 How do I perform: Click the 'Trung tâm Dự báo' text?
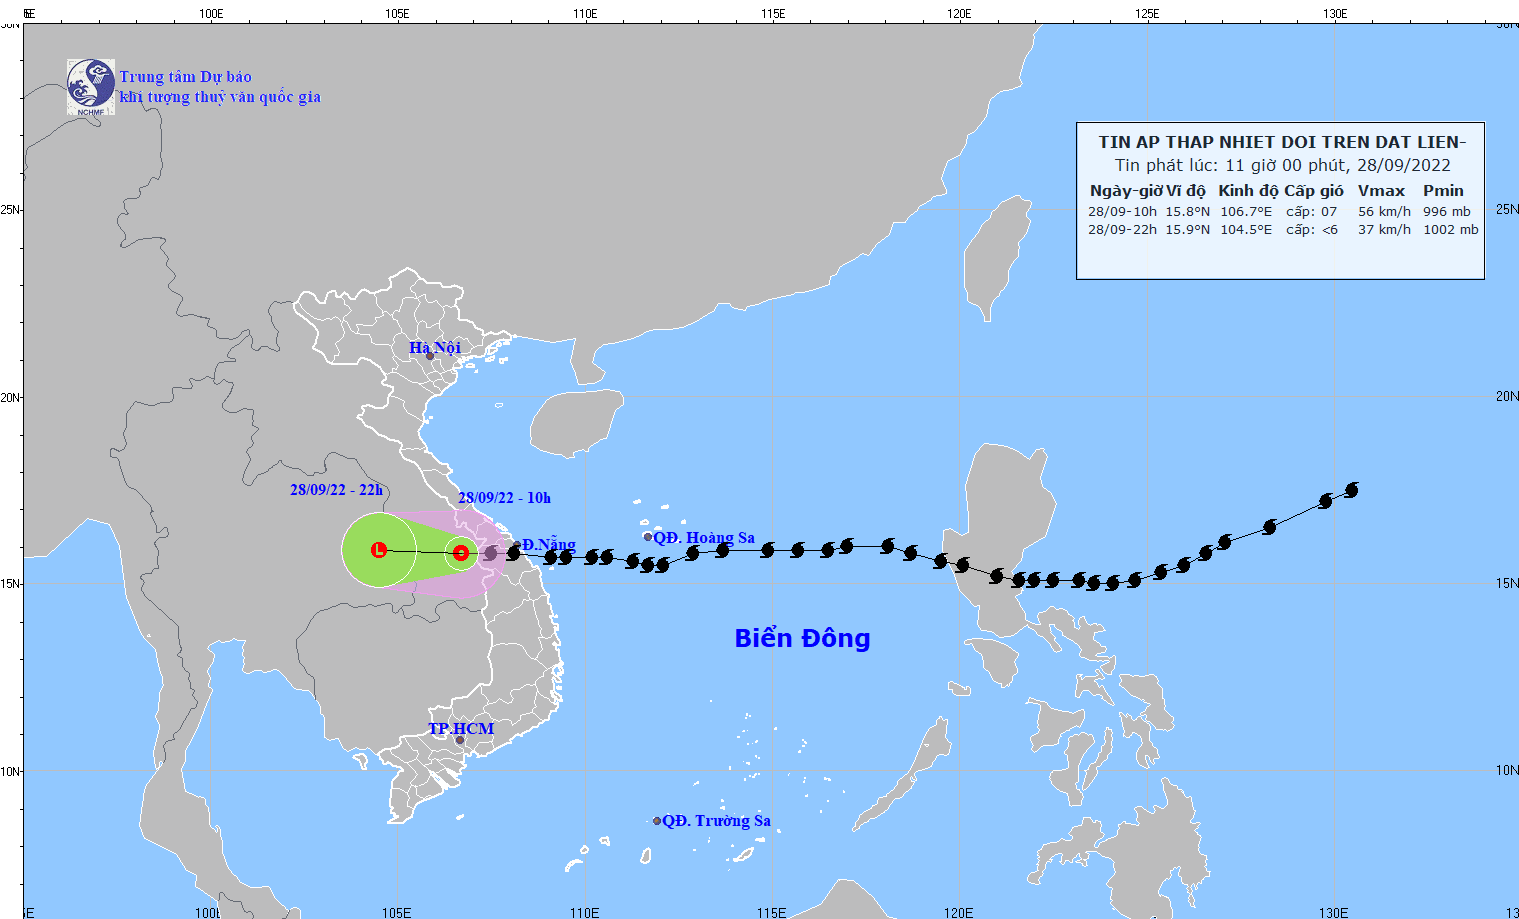tap(186, 77)
